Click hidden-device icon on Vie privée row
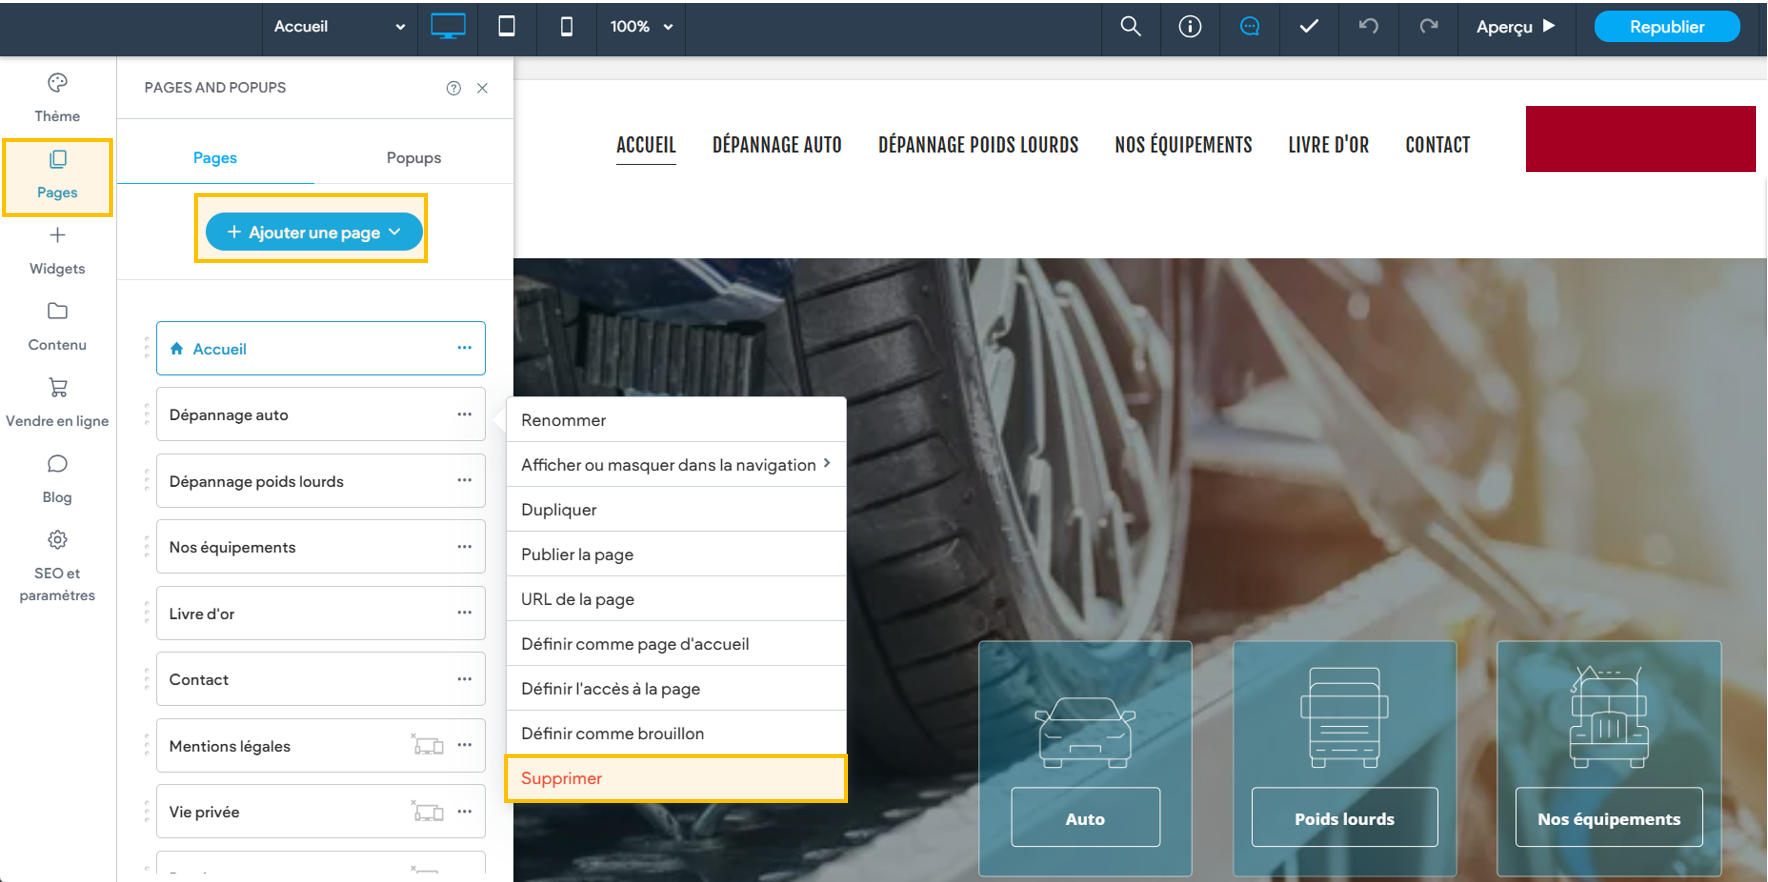 428,811
